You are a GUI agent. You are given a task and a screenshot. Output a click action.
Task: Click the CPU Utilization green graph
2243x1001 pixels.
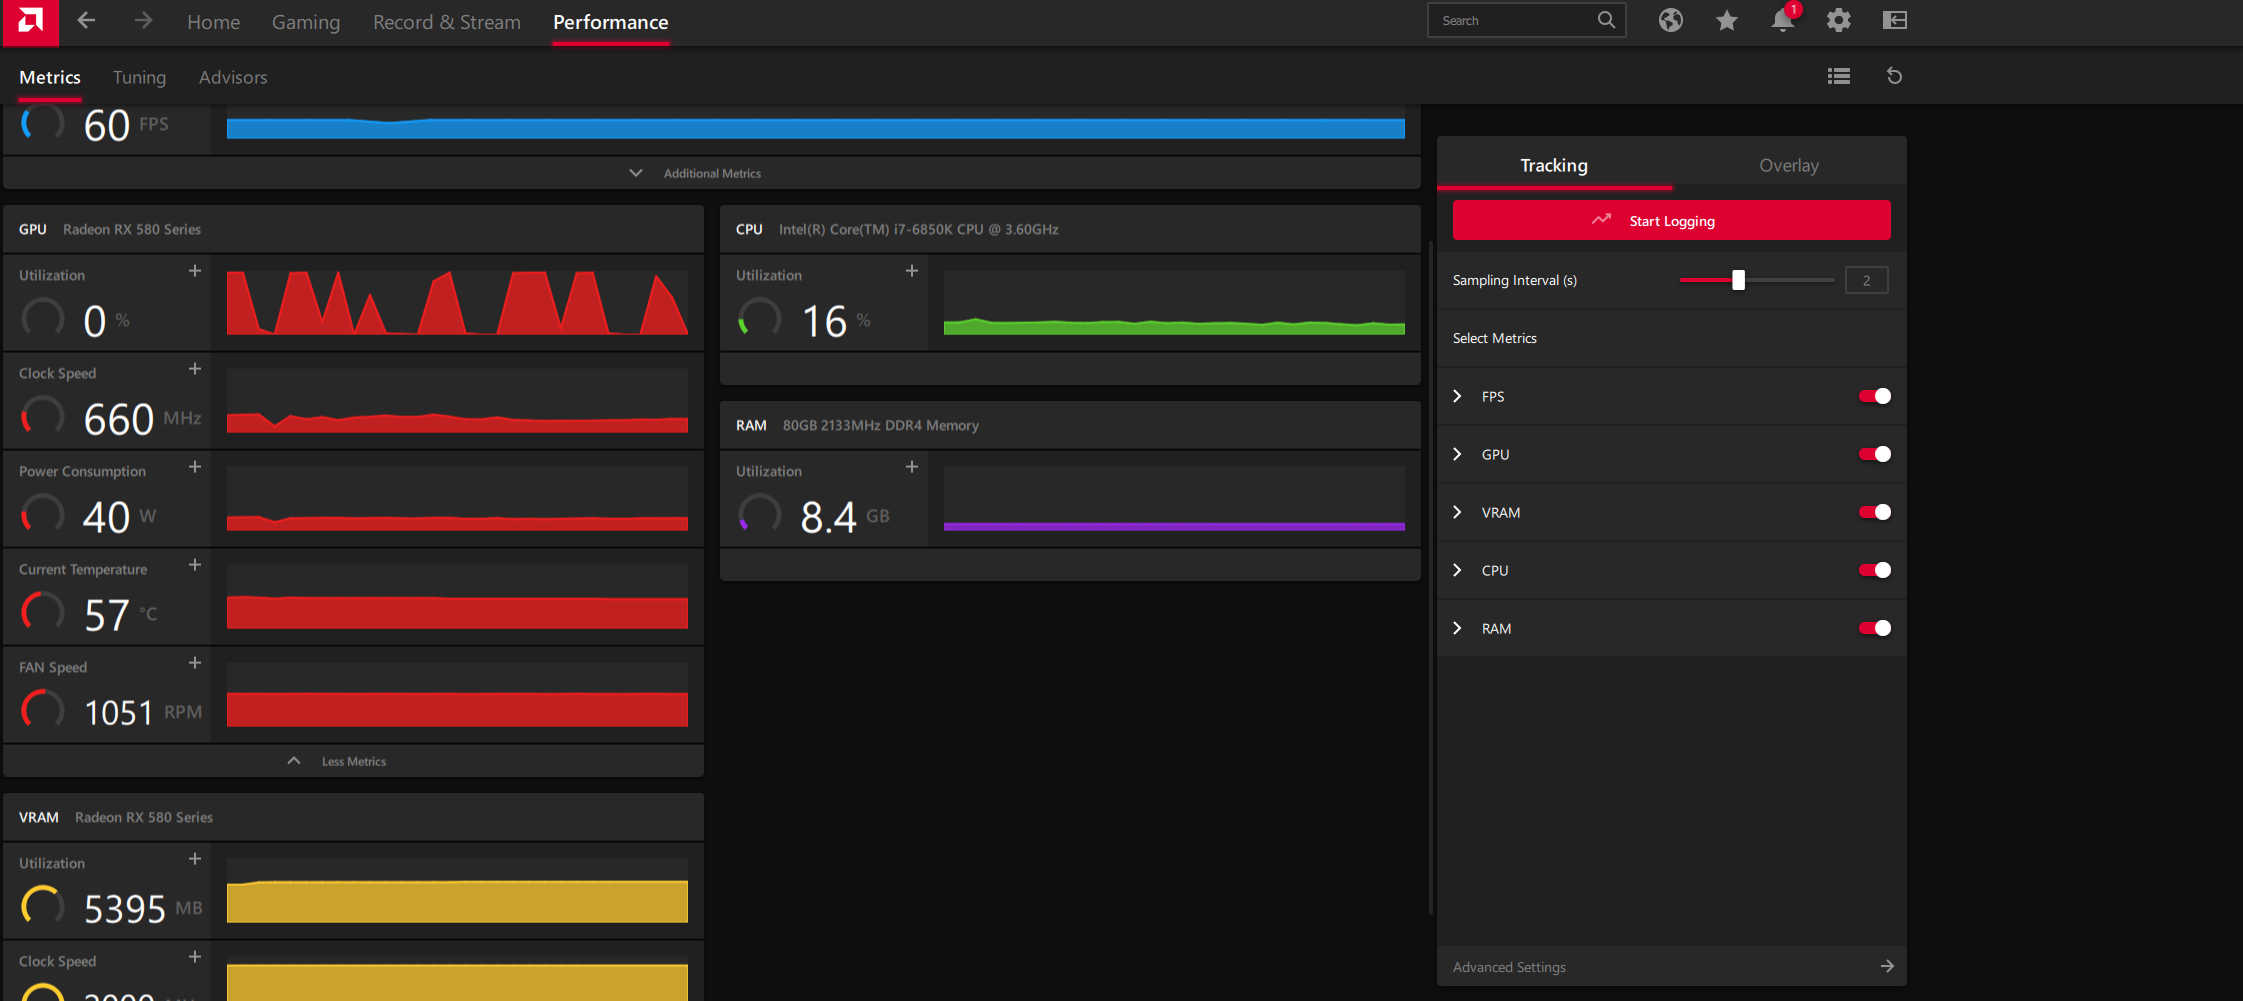point(1174,302)
